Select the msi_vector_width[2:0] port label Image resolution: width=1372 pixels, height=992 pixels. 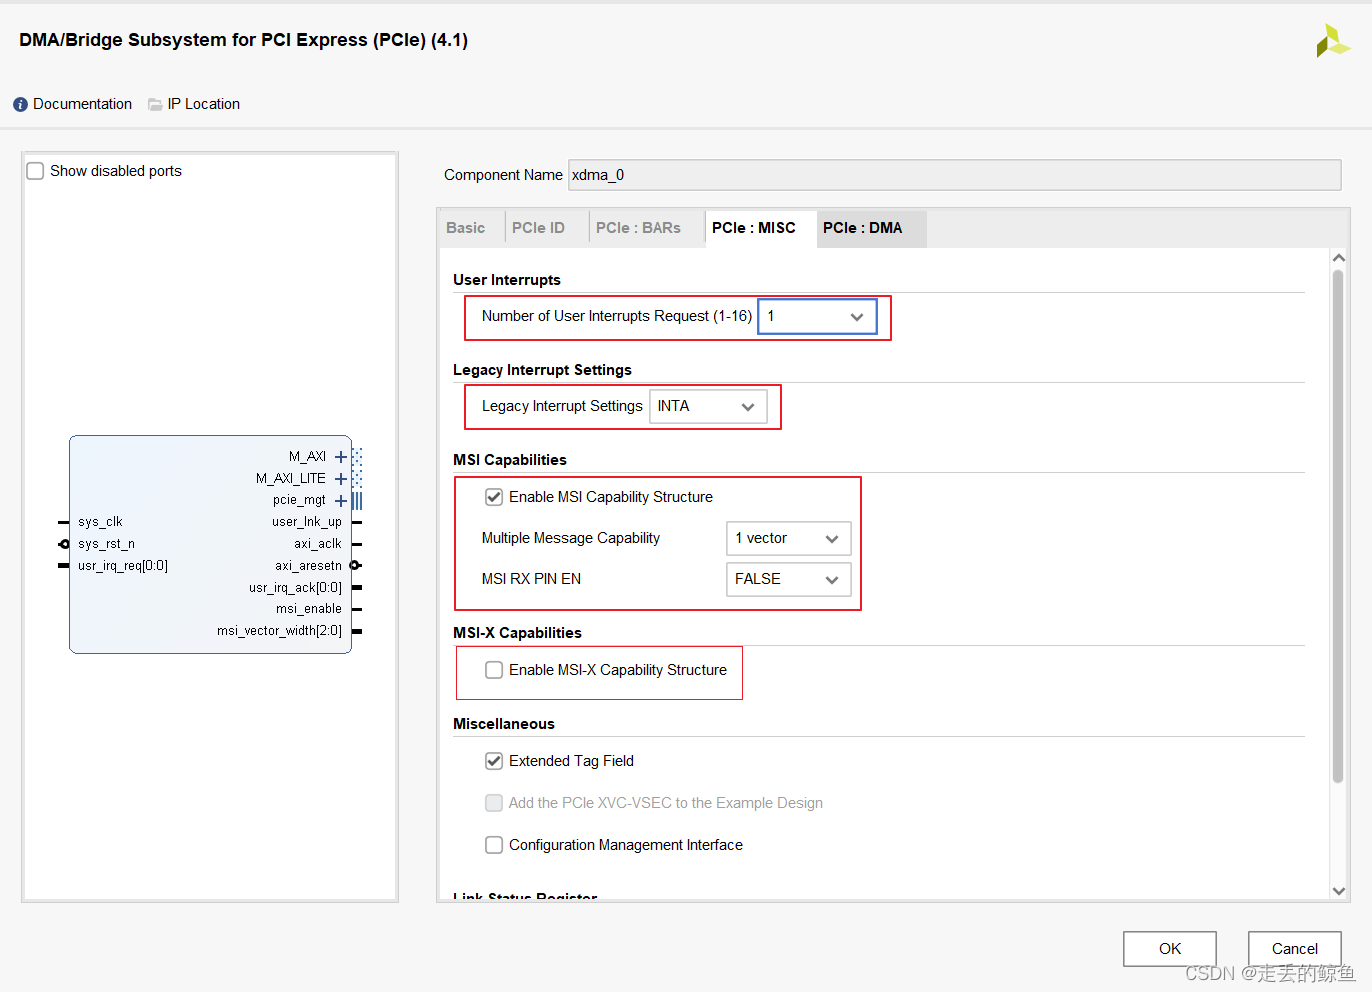coord(280,631)
